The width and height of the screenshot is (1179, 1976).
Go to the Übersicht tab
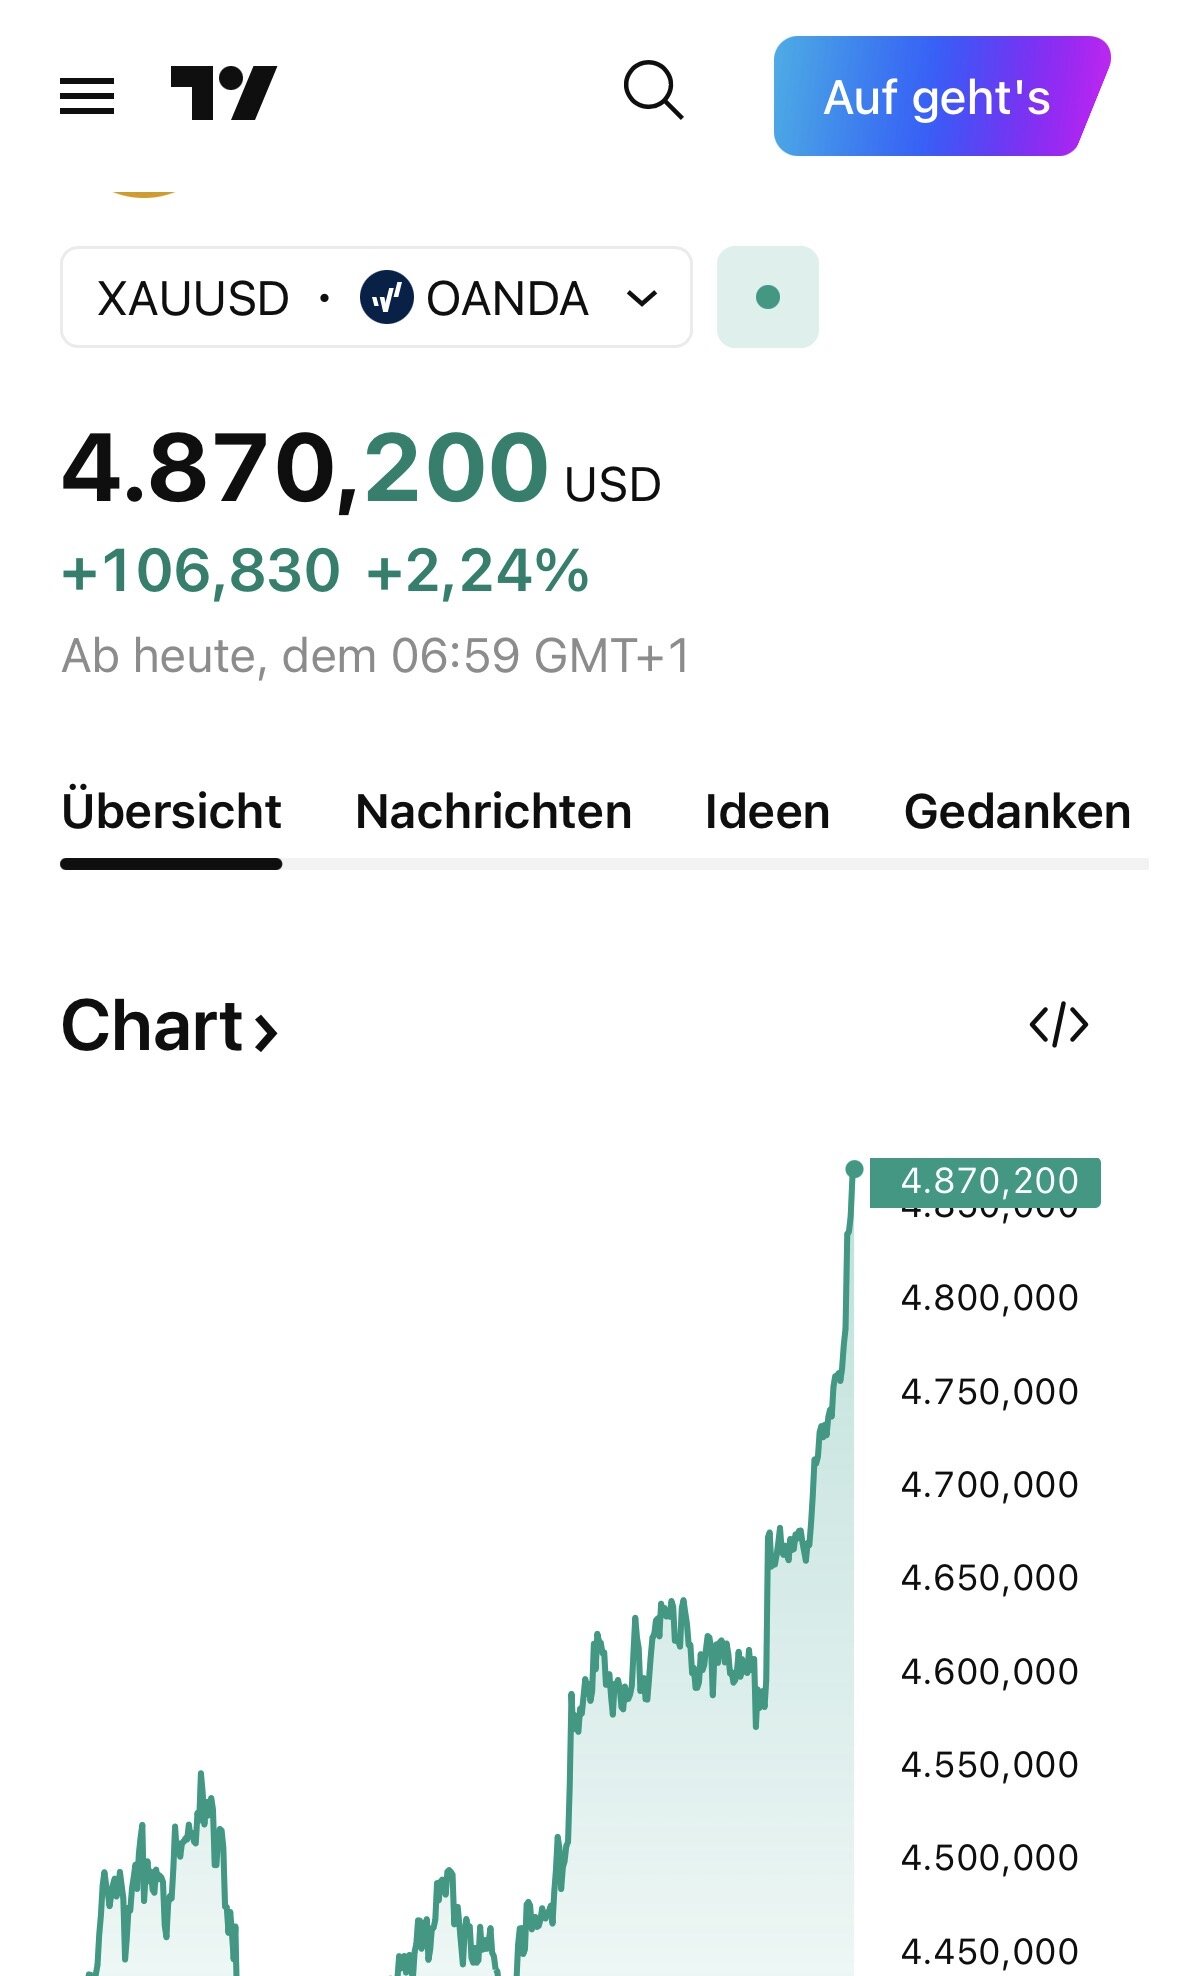coord(171,812)
